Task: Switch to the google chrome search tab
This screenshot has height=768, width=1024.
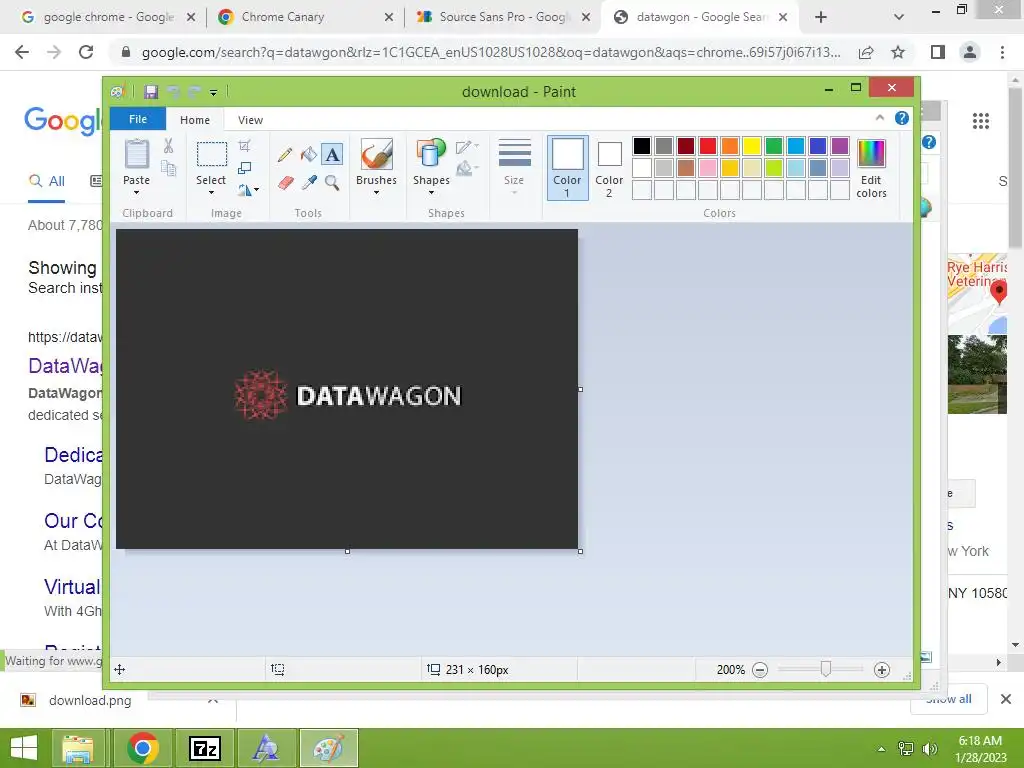Action: [x=108, y=17]
